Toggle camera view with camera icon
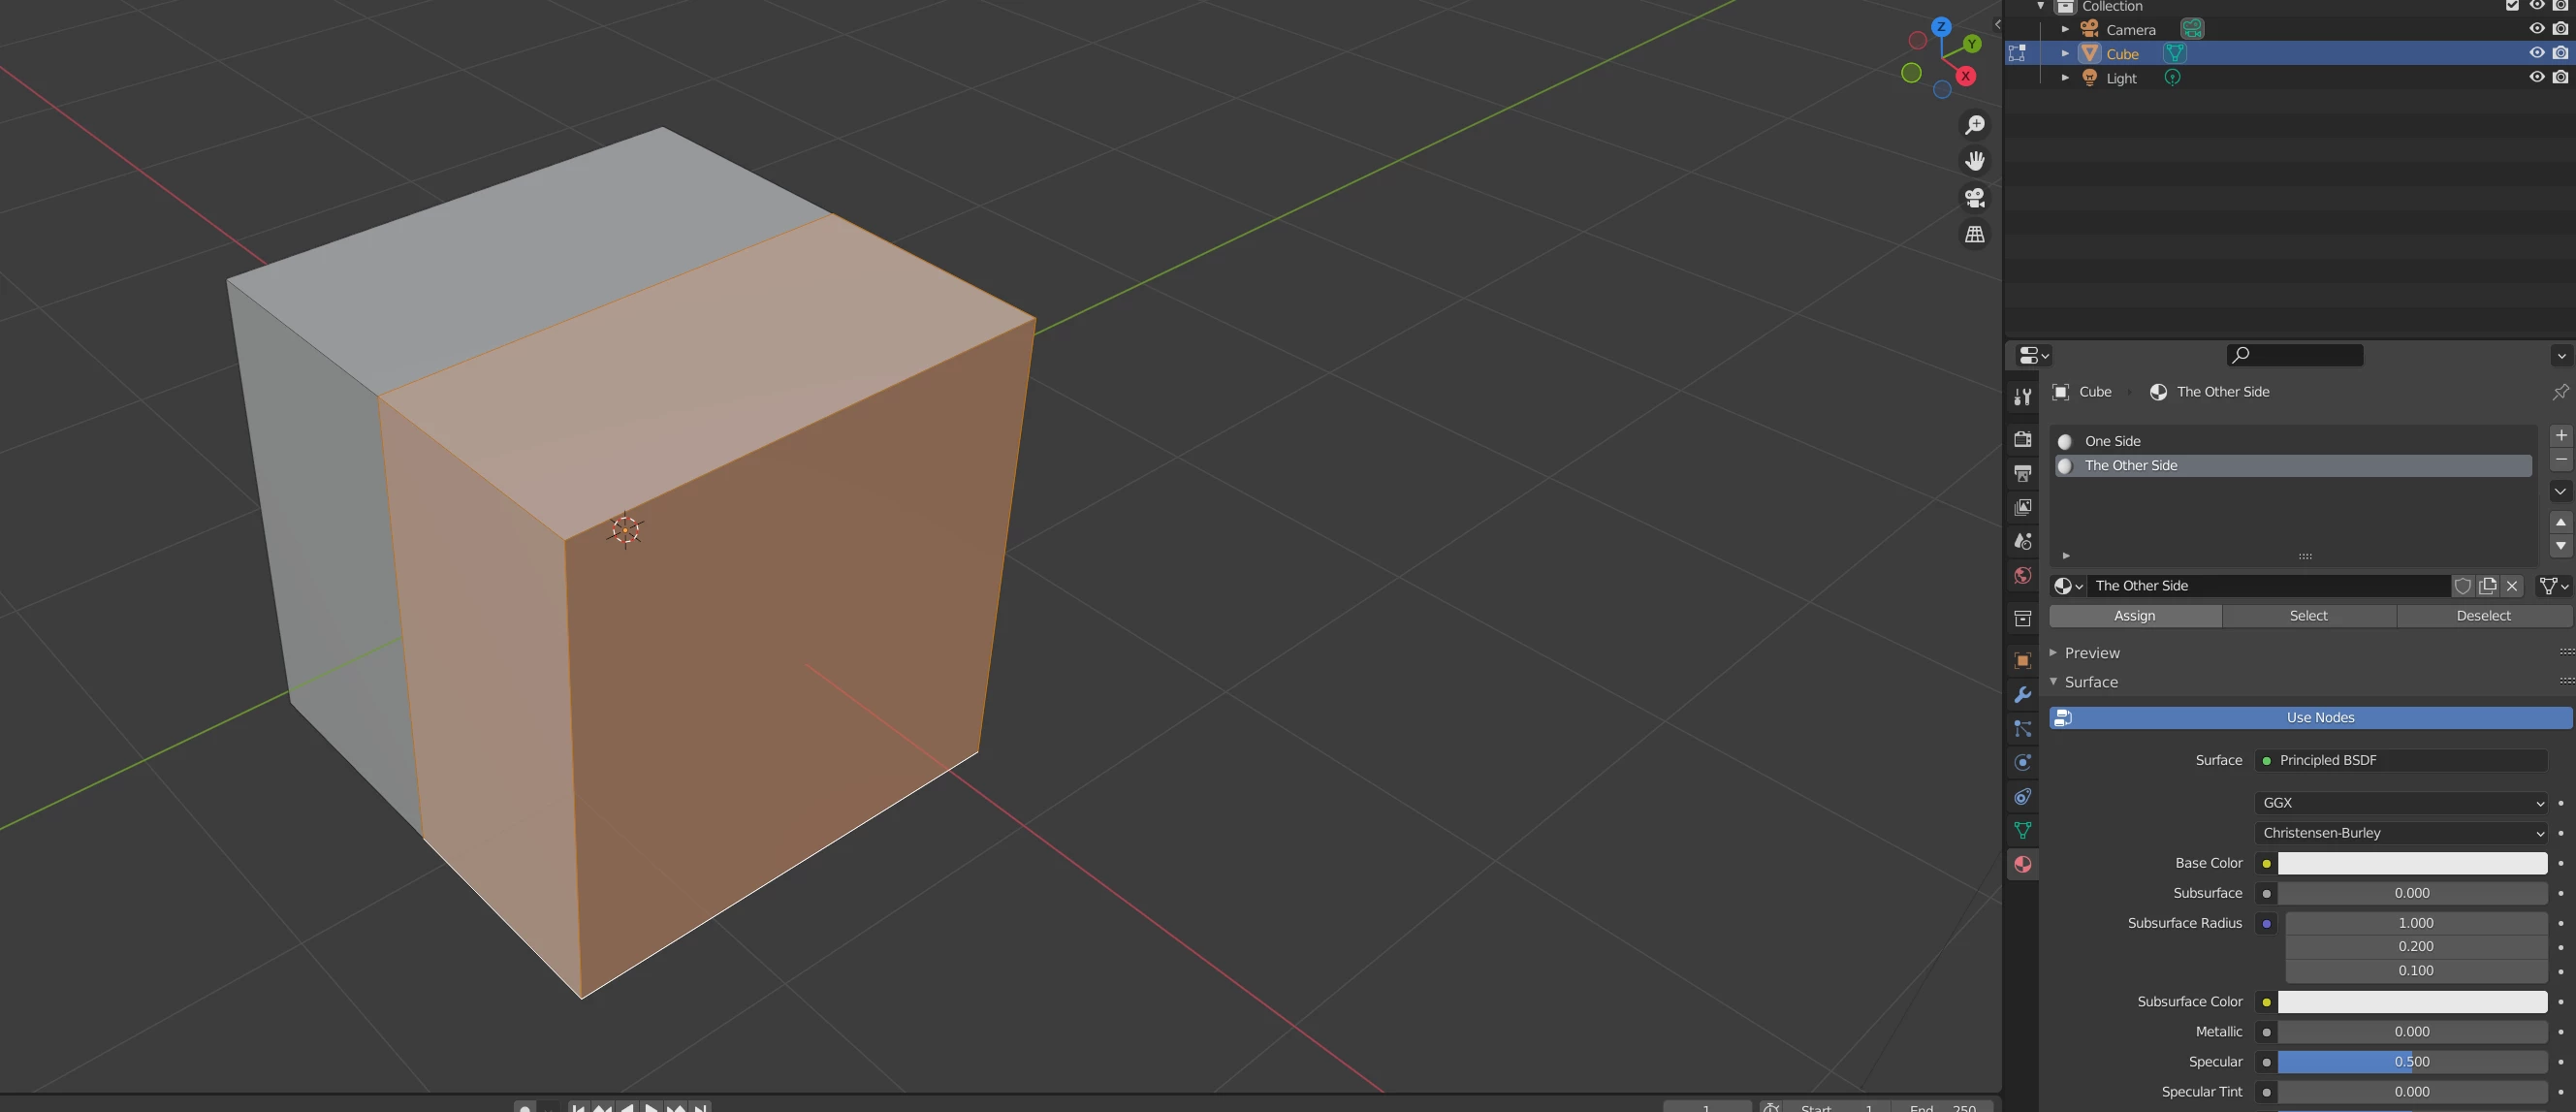 pyautogui.click(x=1974, y=198)
